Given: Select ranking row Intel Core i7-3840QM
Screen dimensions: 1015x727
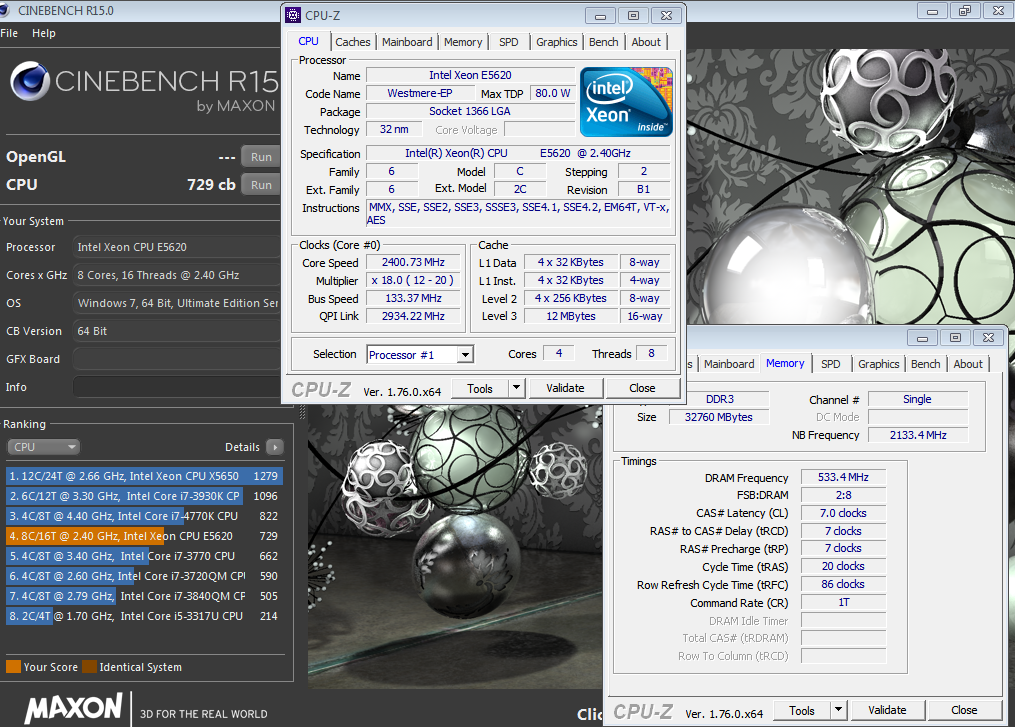Looking at the screenshot, I should pyautogui.click(x=144, y=596).
